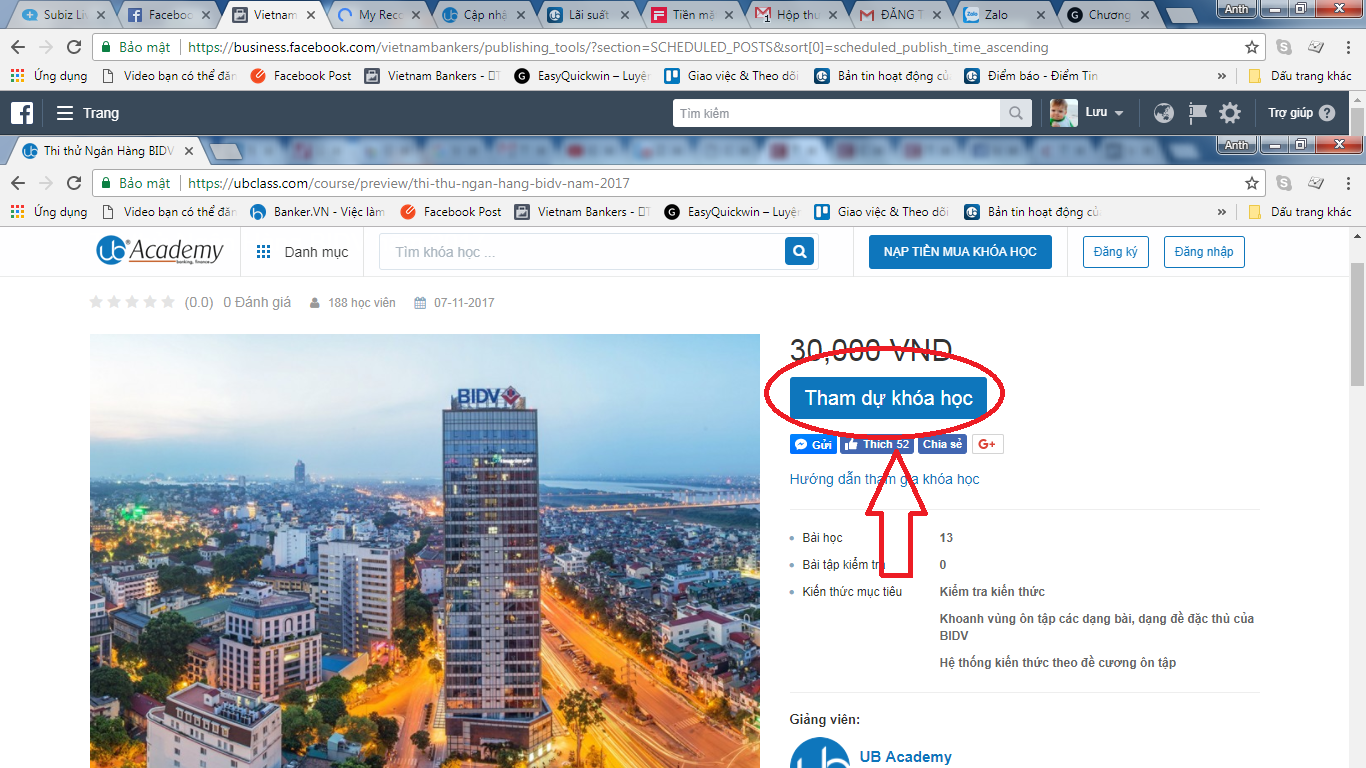Click the 188 học viên text
The height and width of the screenshot is (768, 1366).
(x=361, y=303)
